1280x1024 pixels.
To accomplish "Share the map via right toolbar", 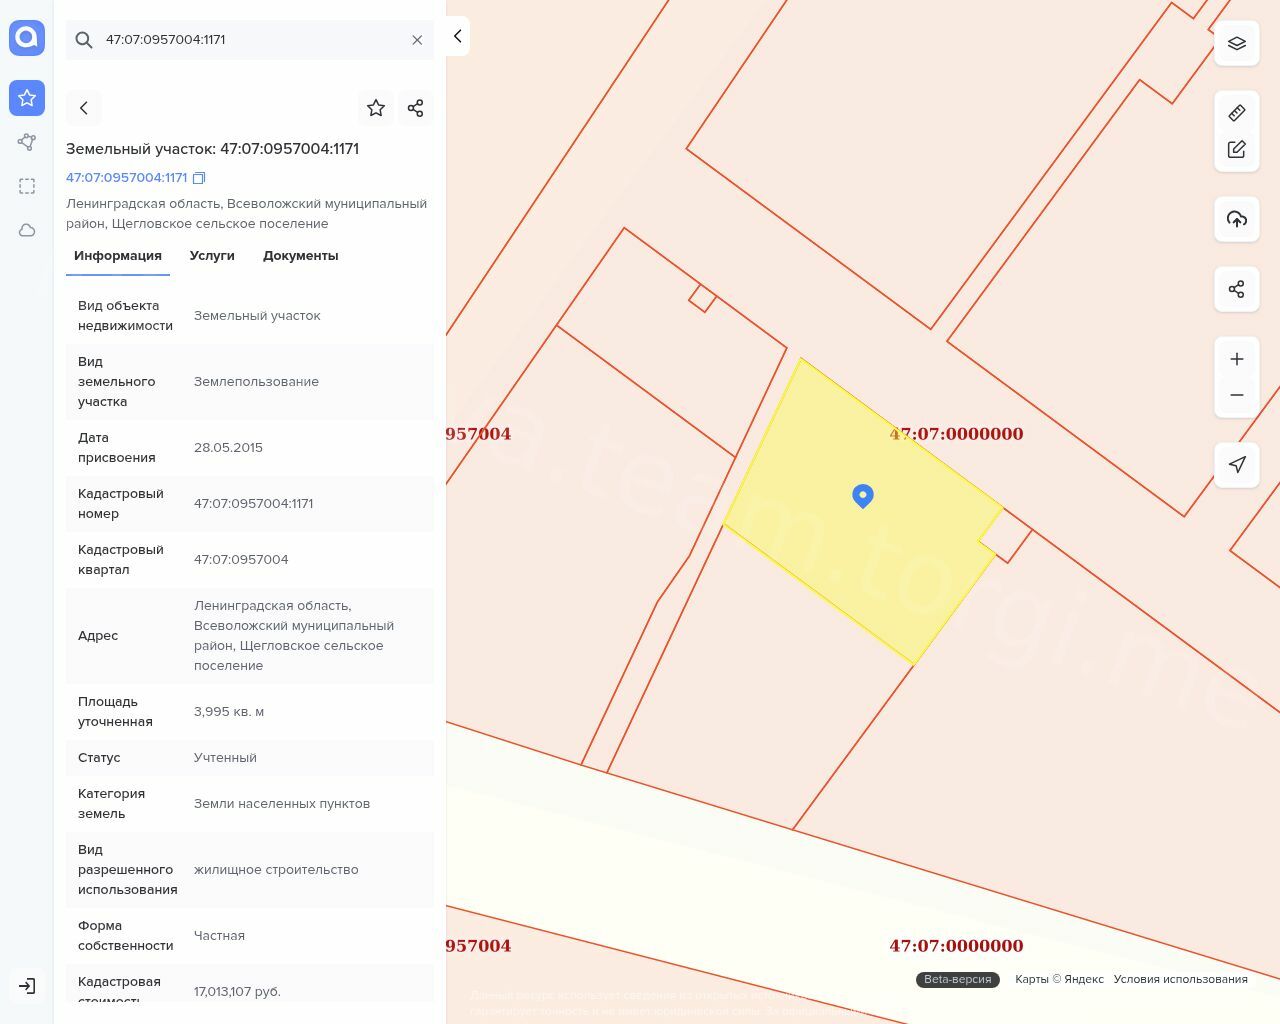I will (1236, 289).
